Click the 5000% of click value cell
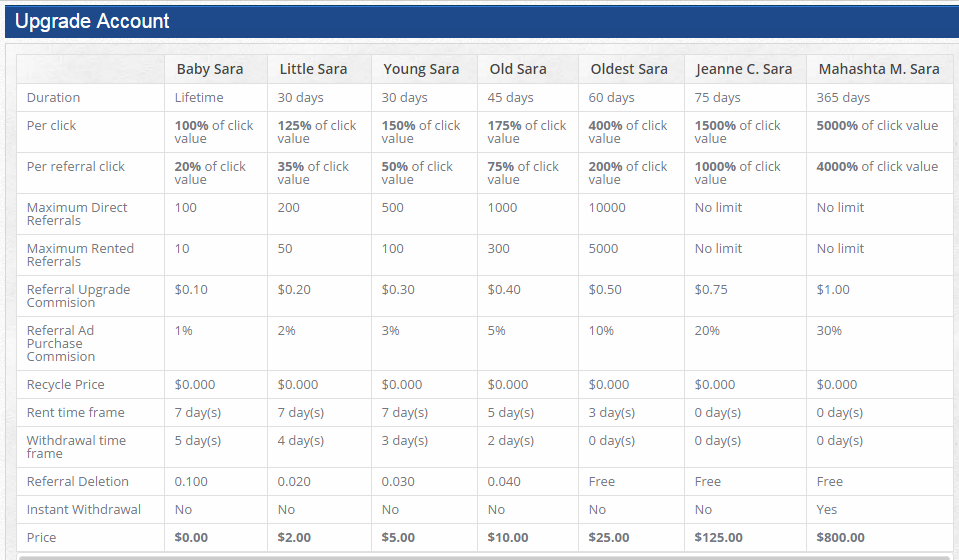Screen dimensions: 959x560 click(x=877, y=126)
